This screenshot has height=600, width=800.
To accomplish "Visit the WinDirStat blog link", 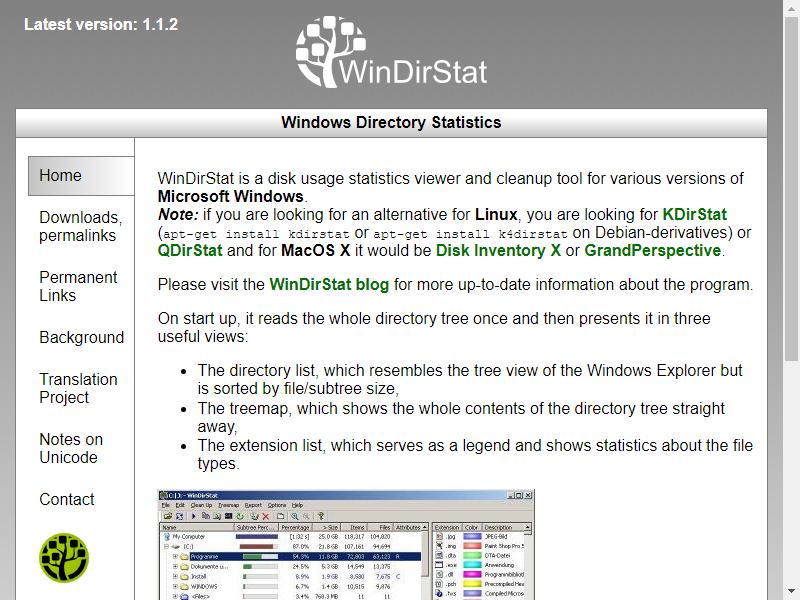I will 329,284.
